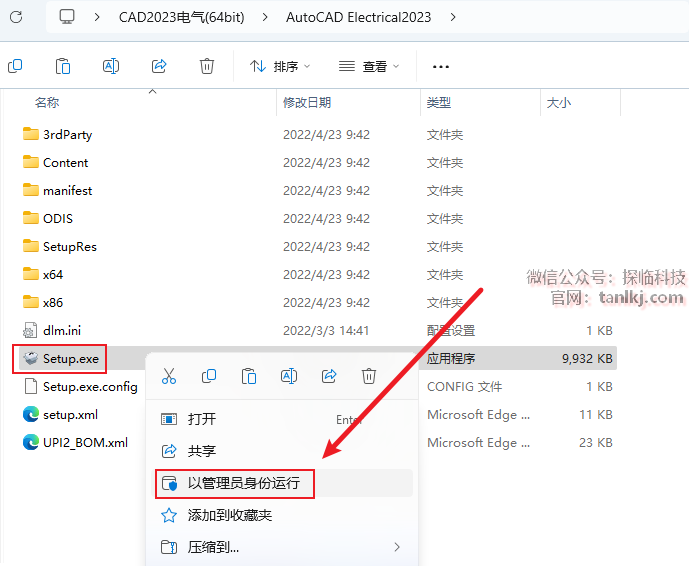Choose 添加到收藏夹 from context menu
This screenshot has width=689, height=566.
coord(282,515)
